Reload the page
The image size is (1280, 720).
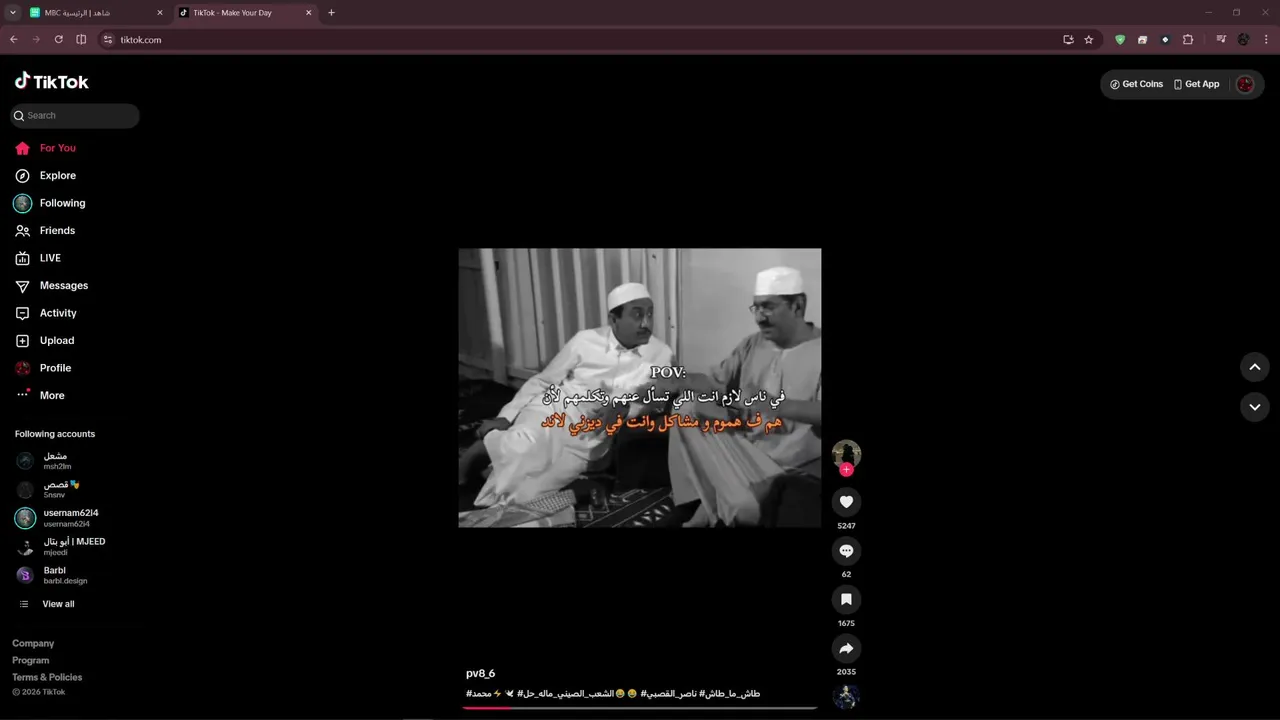click(58, 40)
